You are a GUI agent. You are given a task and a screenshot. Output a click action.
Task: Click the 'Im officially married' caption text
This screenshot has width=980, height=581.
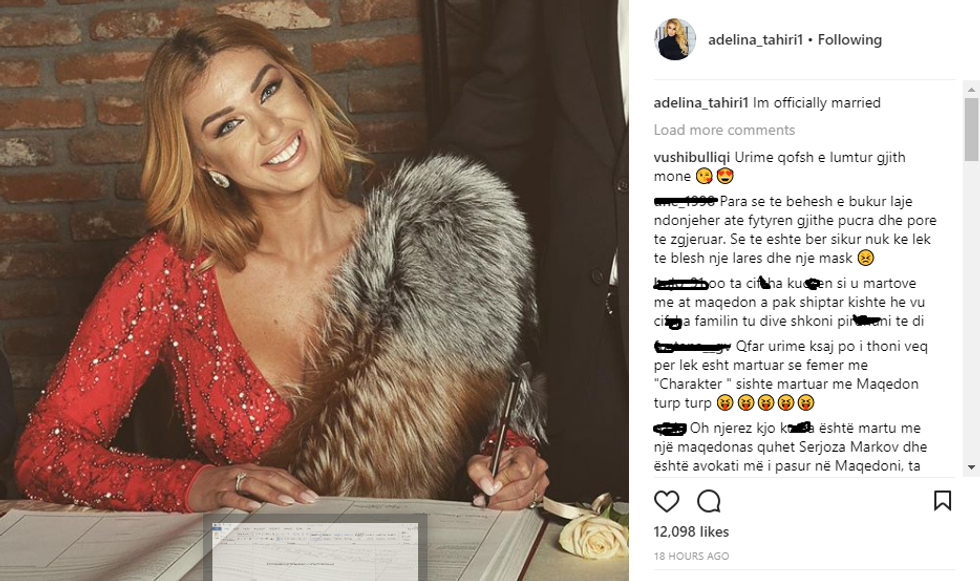(817, 102)
